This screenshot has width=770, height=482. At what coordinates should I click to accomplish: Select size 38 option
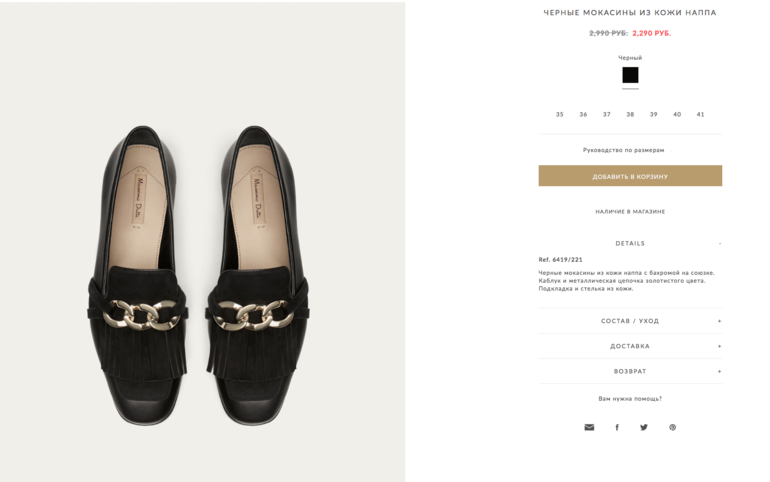point(630,114)
